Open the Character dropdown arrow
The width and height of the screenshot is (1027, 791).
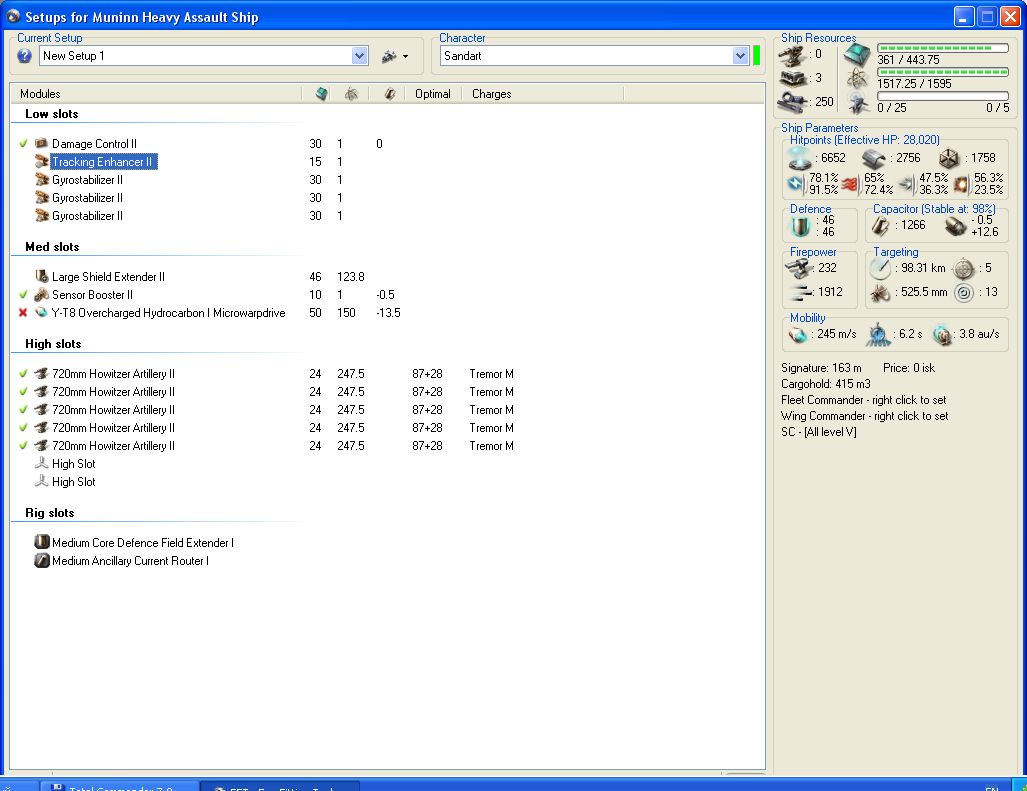point(740,56)
